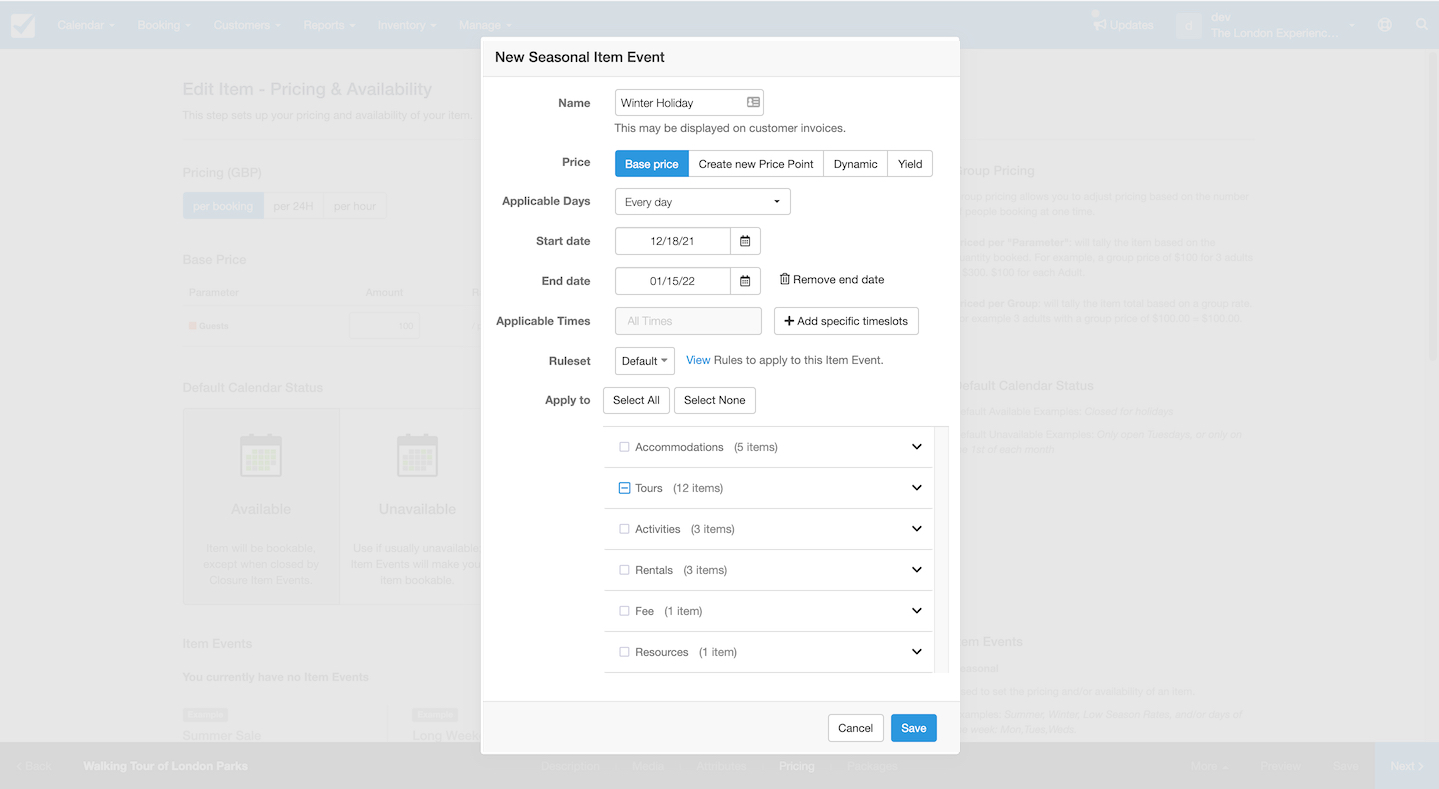Open the Calendar menu
The image size is (1439, 789).
click(85, 25)
